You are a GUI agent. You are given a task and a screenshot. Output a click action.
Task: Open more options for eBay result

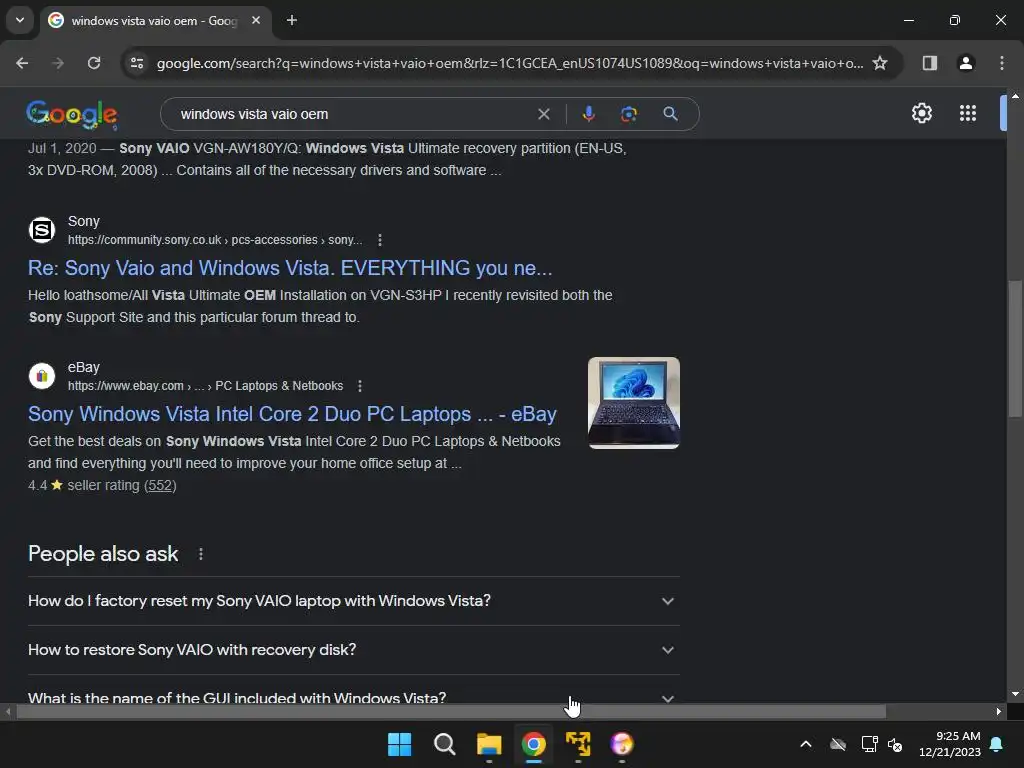359,387
